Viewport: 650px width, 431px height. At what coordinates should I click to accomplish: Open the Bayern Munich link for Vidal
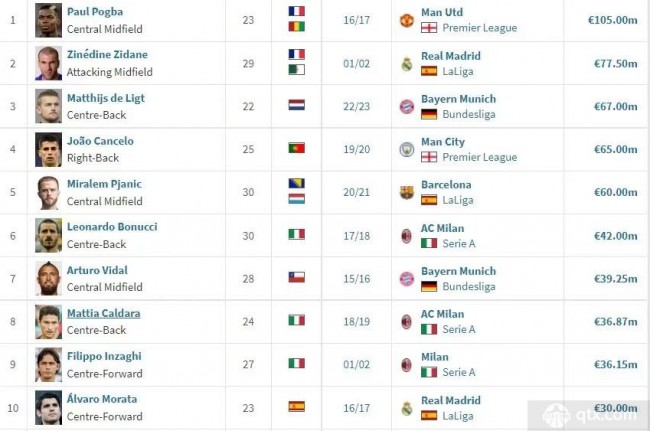(x=458, y=271)
